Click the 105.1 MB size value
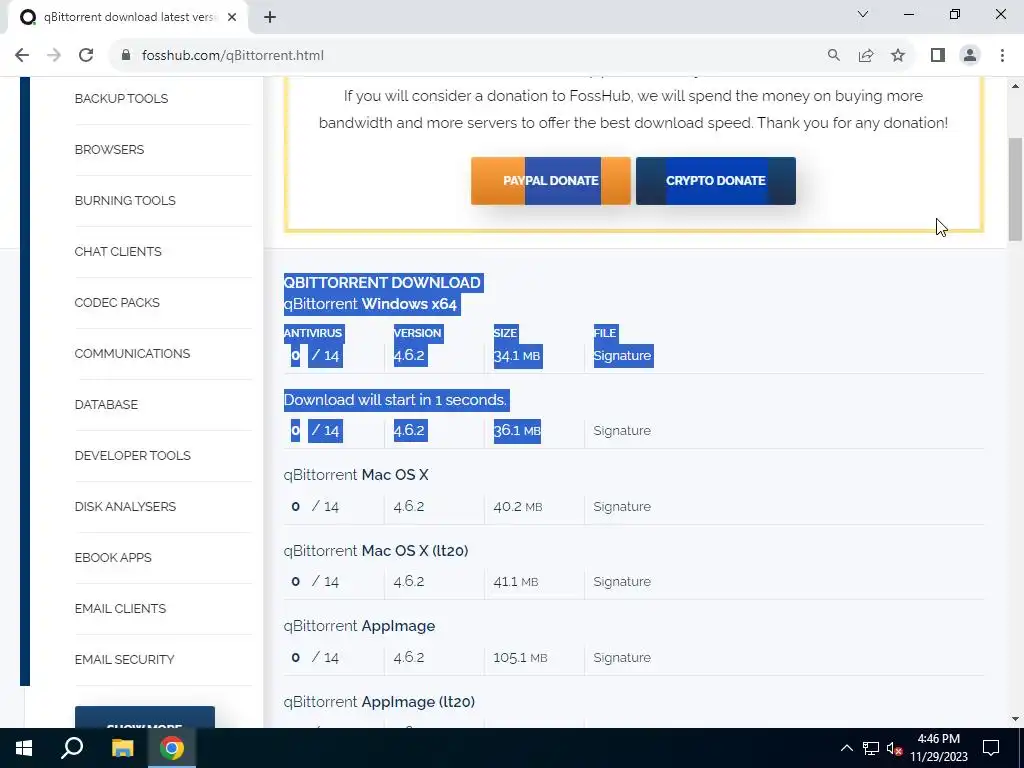Image resolution: width=1024 pixels, height=768 pixels. (x=520, y=658)
